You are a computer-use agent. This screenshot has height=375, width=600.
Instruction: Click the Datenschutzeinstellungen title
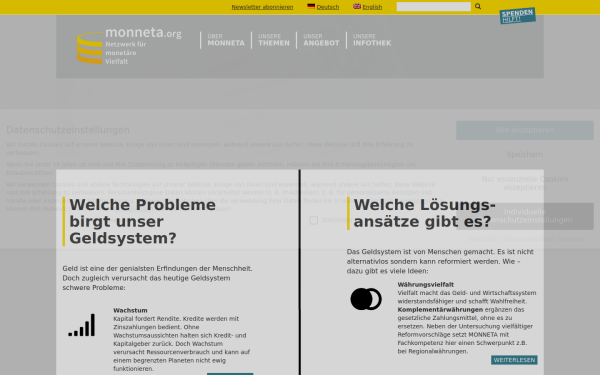[x=68, y=130]
